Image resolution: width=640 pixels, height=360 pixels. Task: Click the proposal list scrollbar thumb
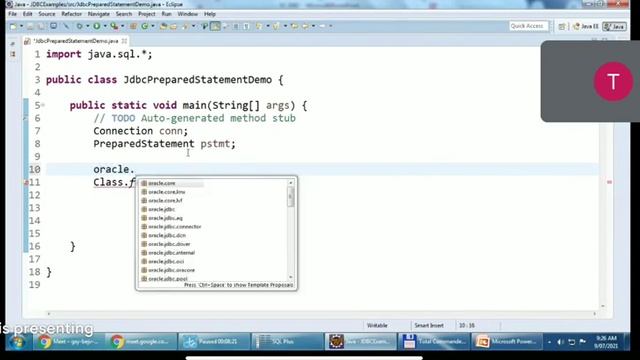(x=291, y=197)
